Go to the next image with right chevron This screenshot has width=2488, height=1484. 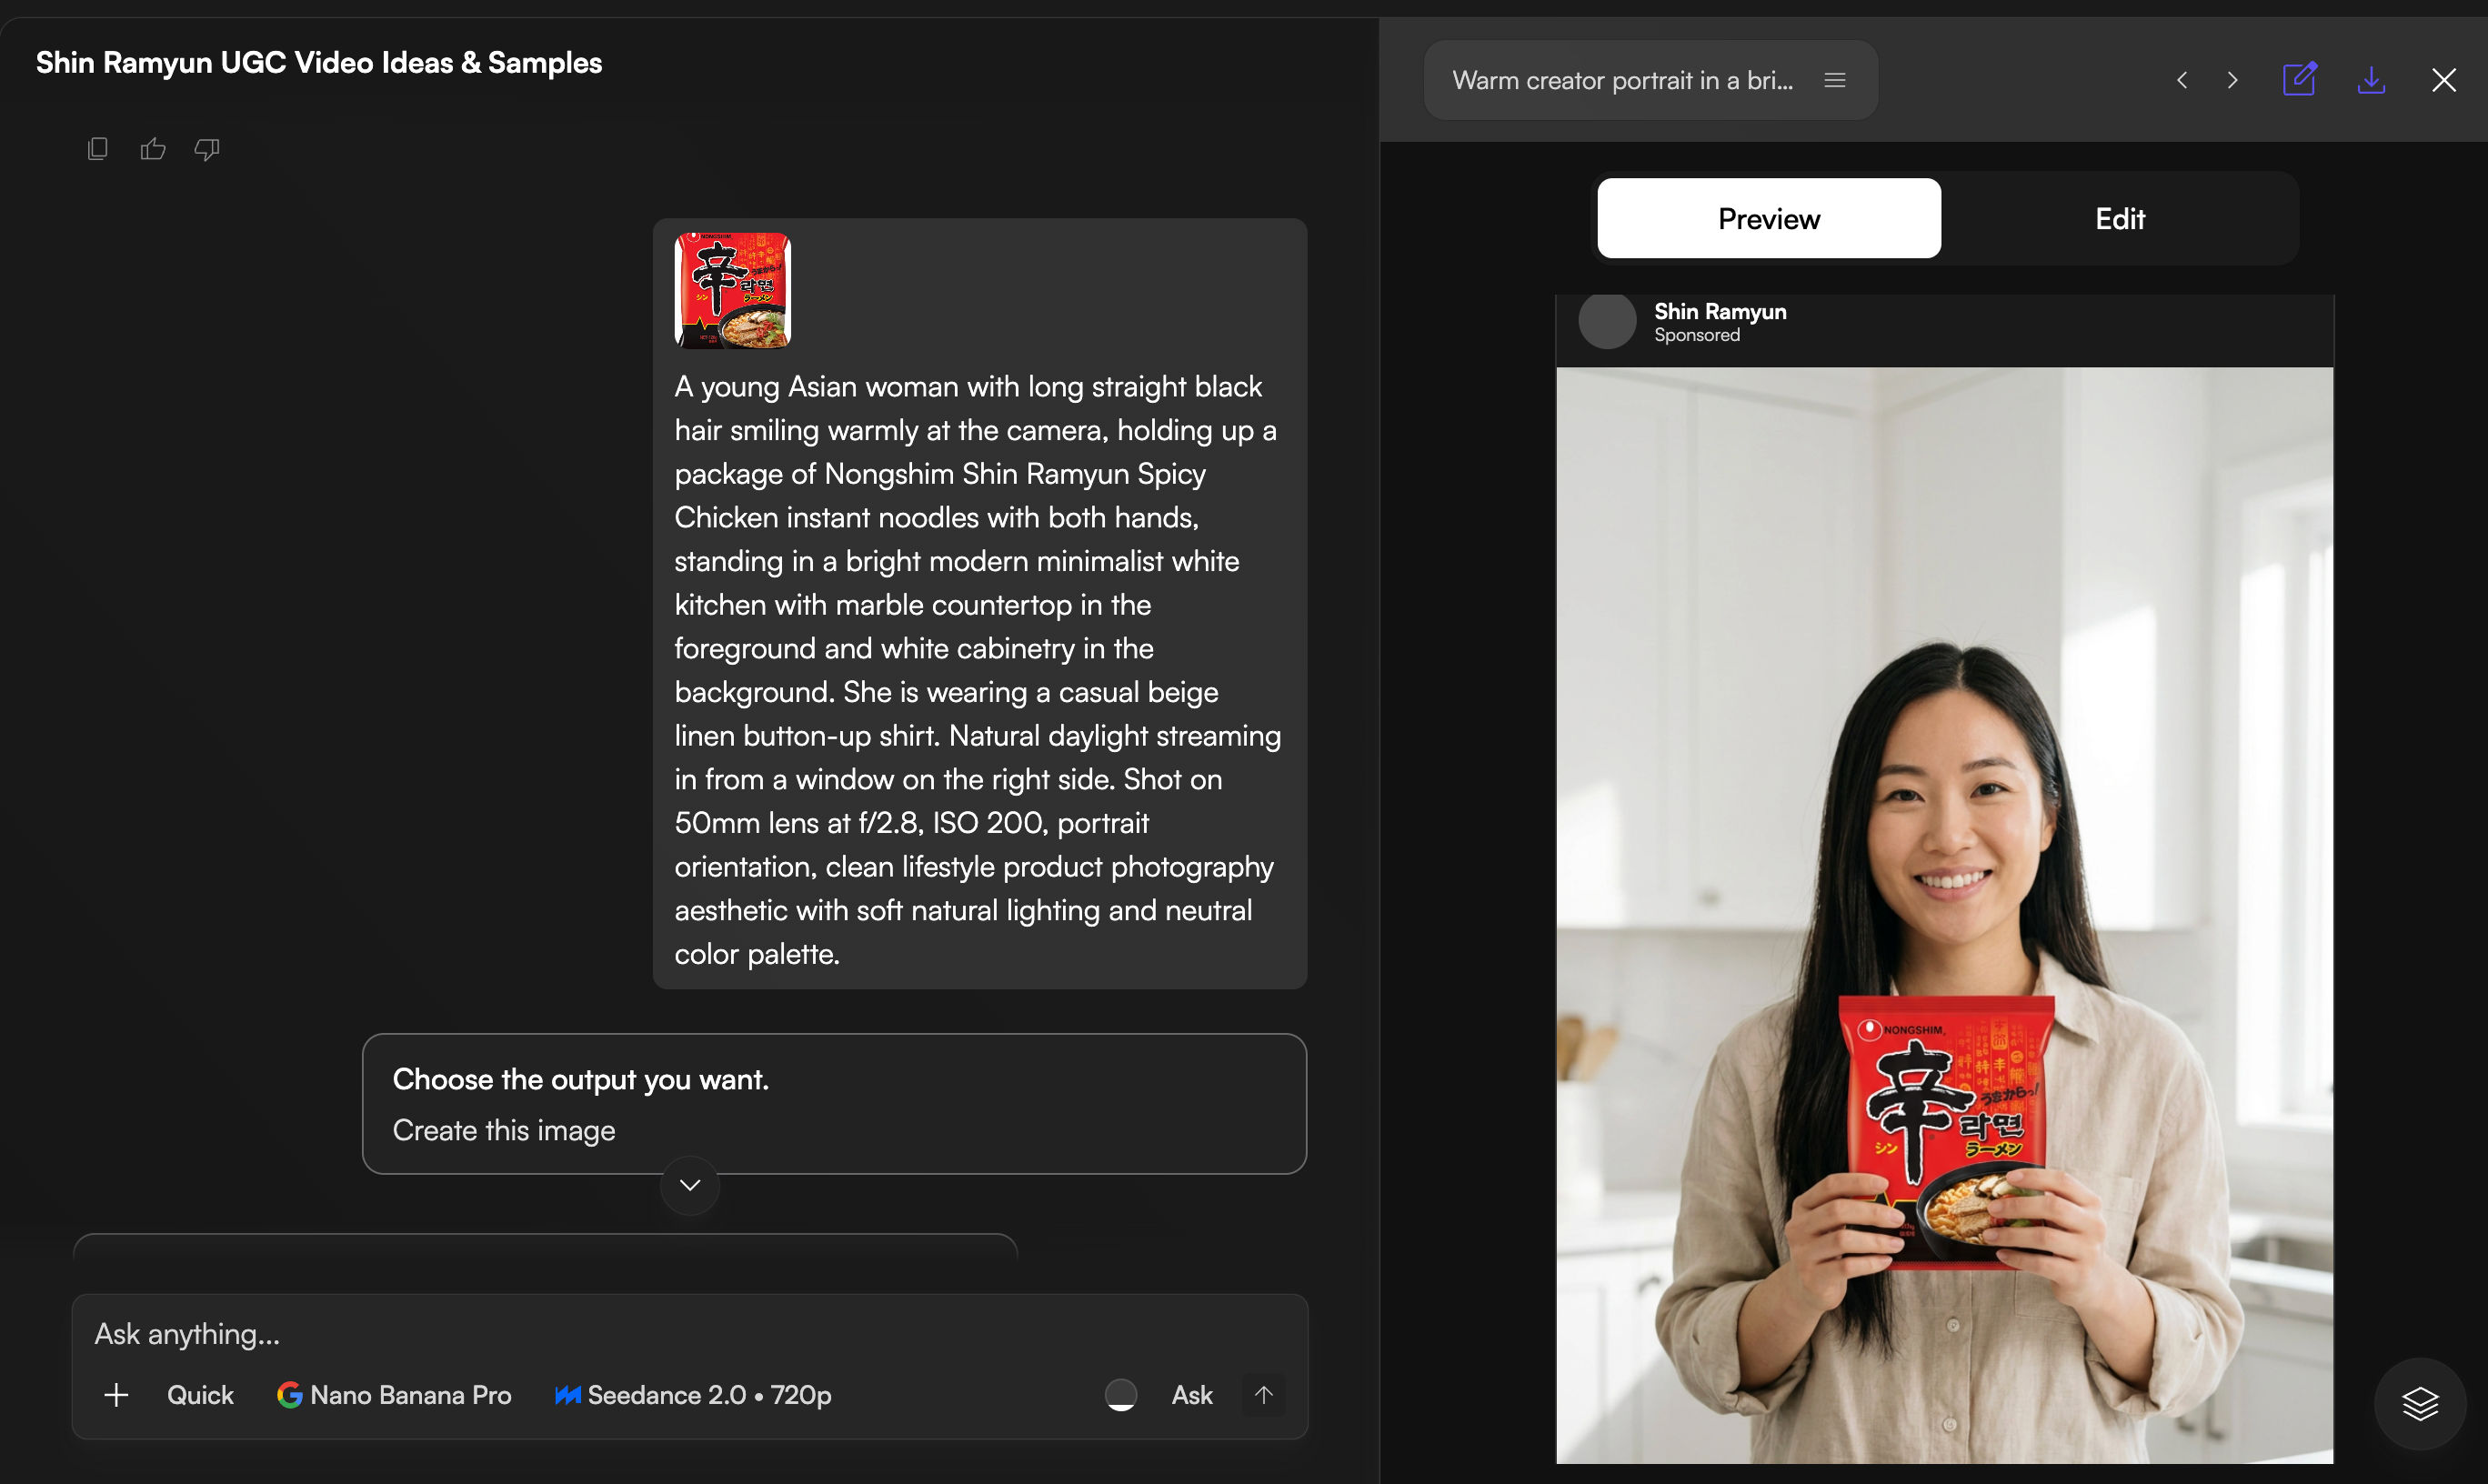click(2232, 80)
